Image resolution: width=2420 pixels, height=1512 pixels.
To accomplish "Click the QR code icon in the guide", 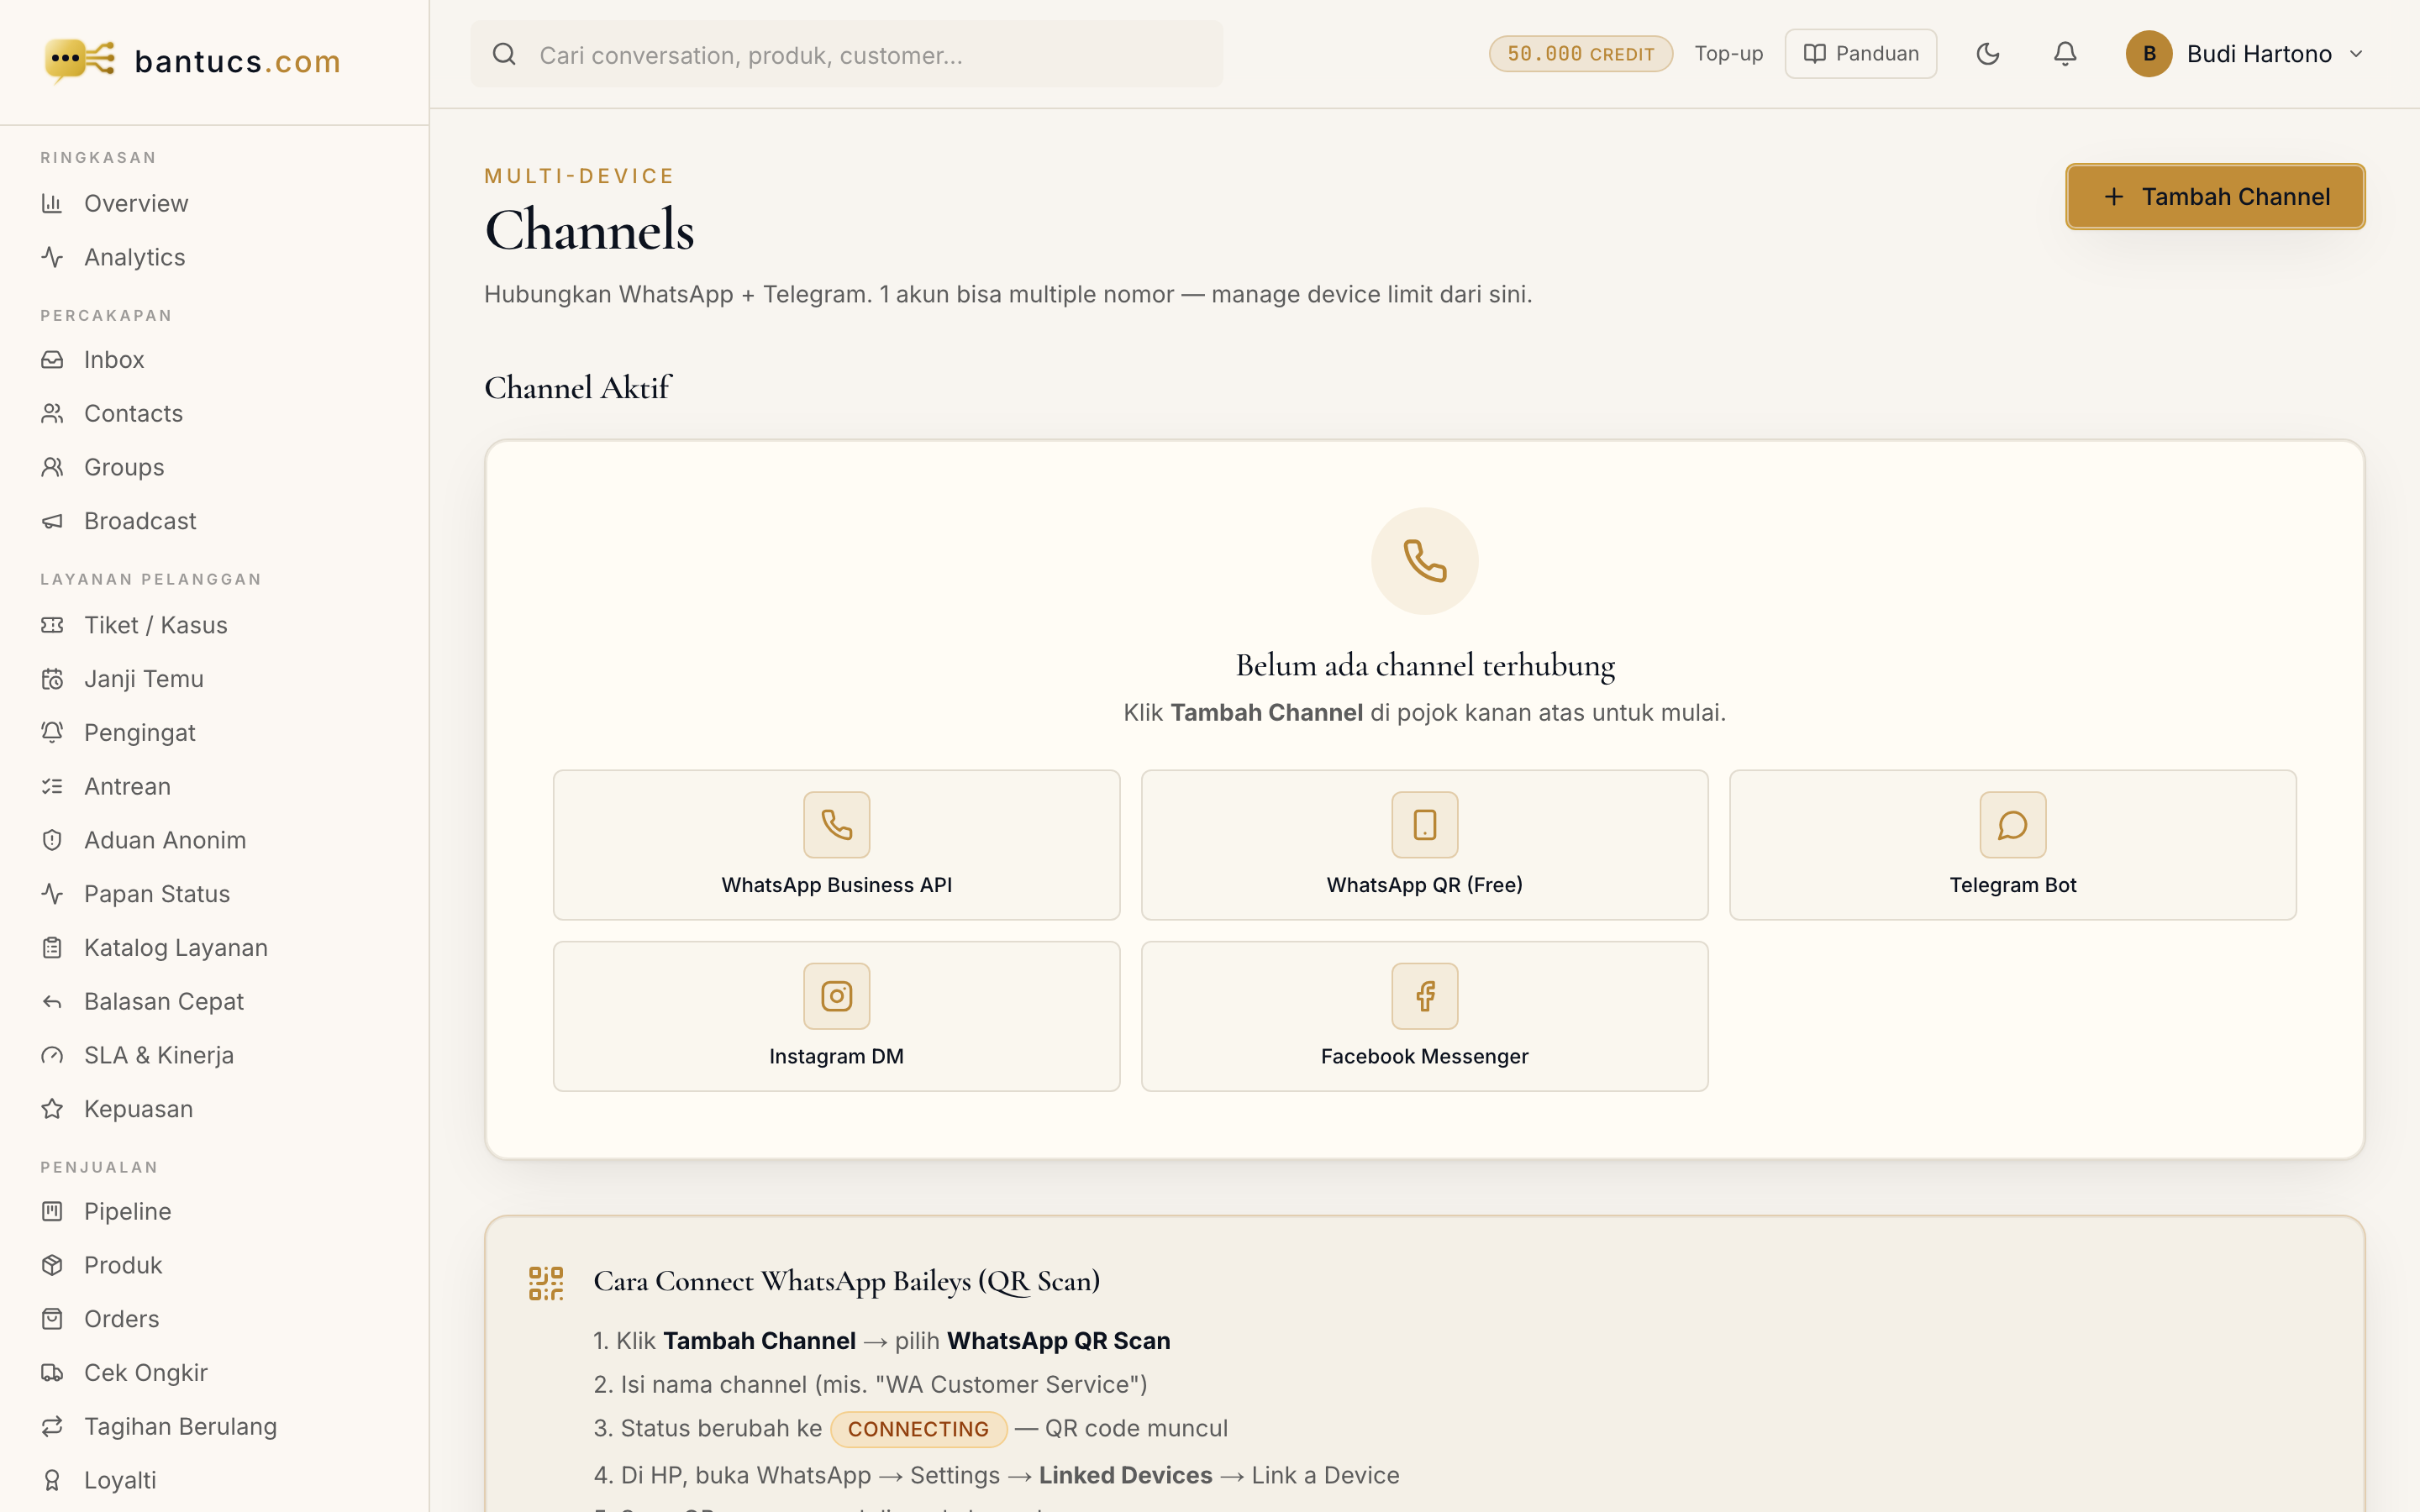I will click(x=546, y=1283).
